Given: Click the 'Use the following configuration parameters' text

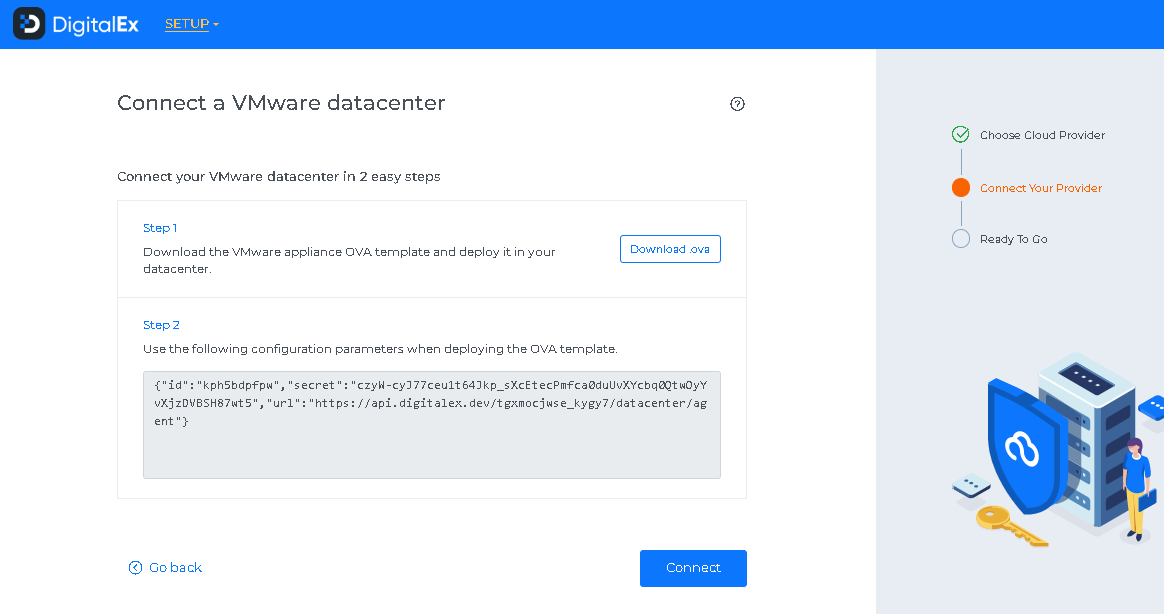Looking at the screenshot, I should pyautogui.click(x=380, y=349).
